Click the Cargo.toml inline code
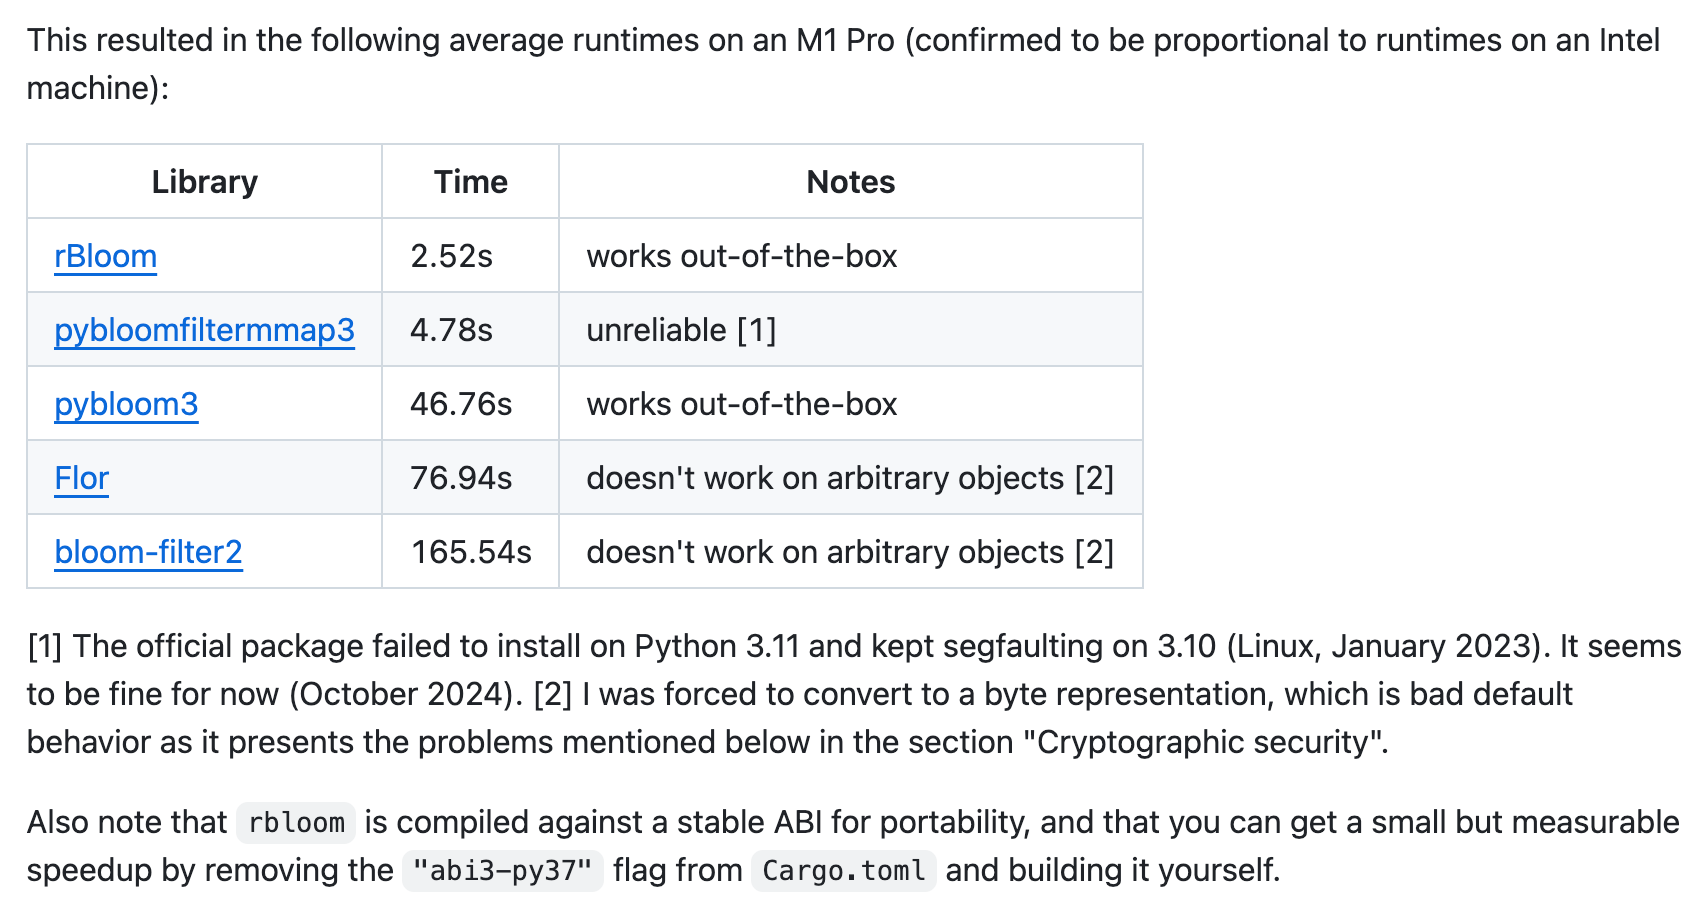The image size is (1682, 904). point(843,871)
